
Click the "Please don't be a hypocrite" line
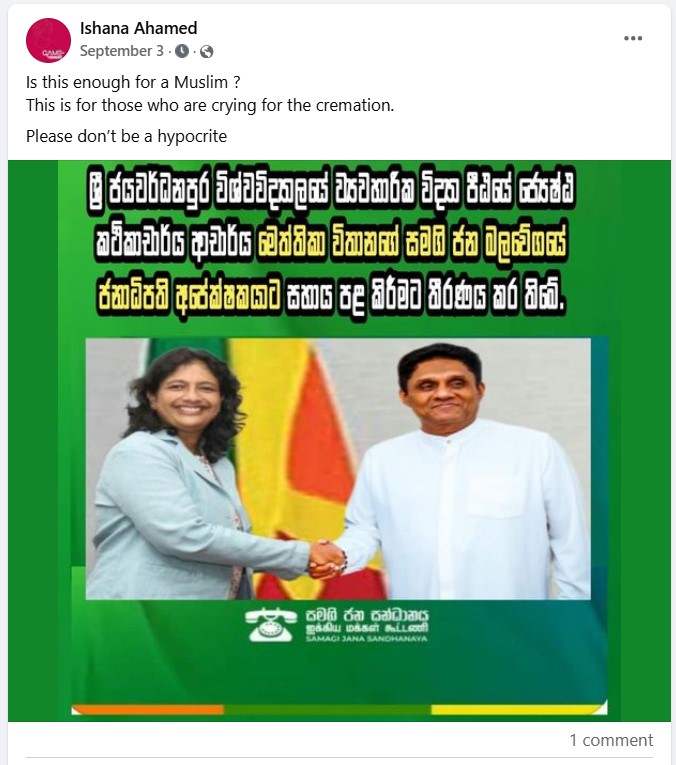126,136
